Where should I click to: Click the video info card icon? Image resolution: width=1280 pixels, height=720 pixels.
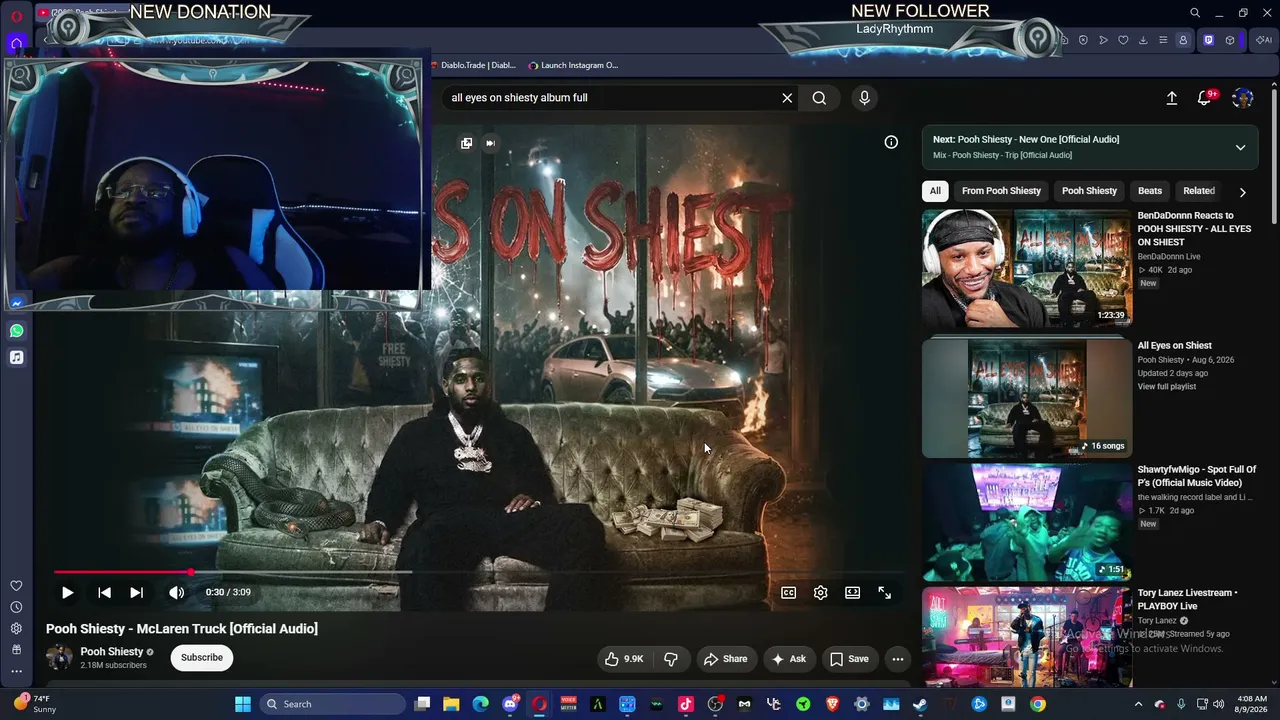pos(891,142)
